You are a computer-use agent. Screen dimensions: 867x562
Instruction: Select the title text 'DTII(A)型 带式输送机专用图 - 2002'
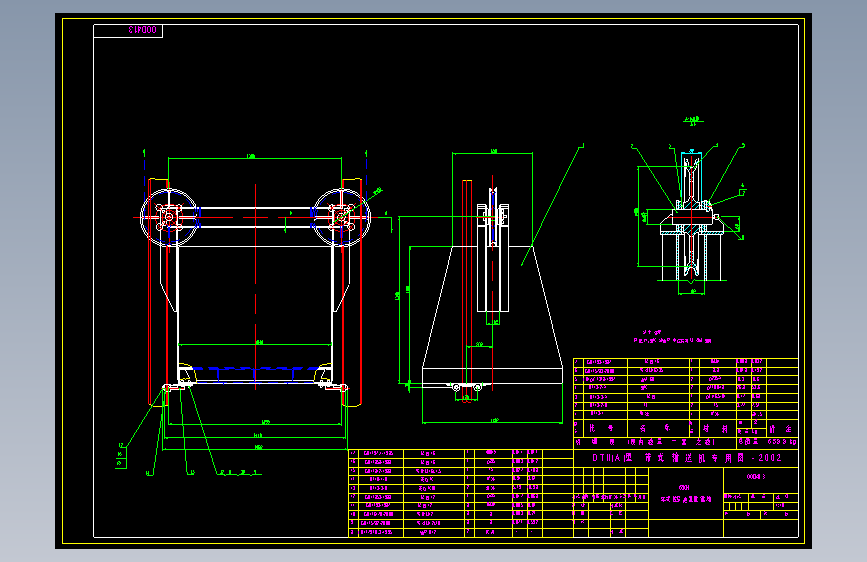tap(687, 458)
